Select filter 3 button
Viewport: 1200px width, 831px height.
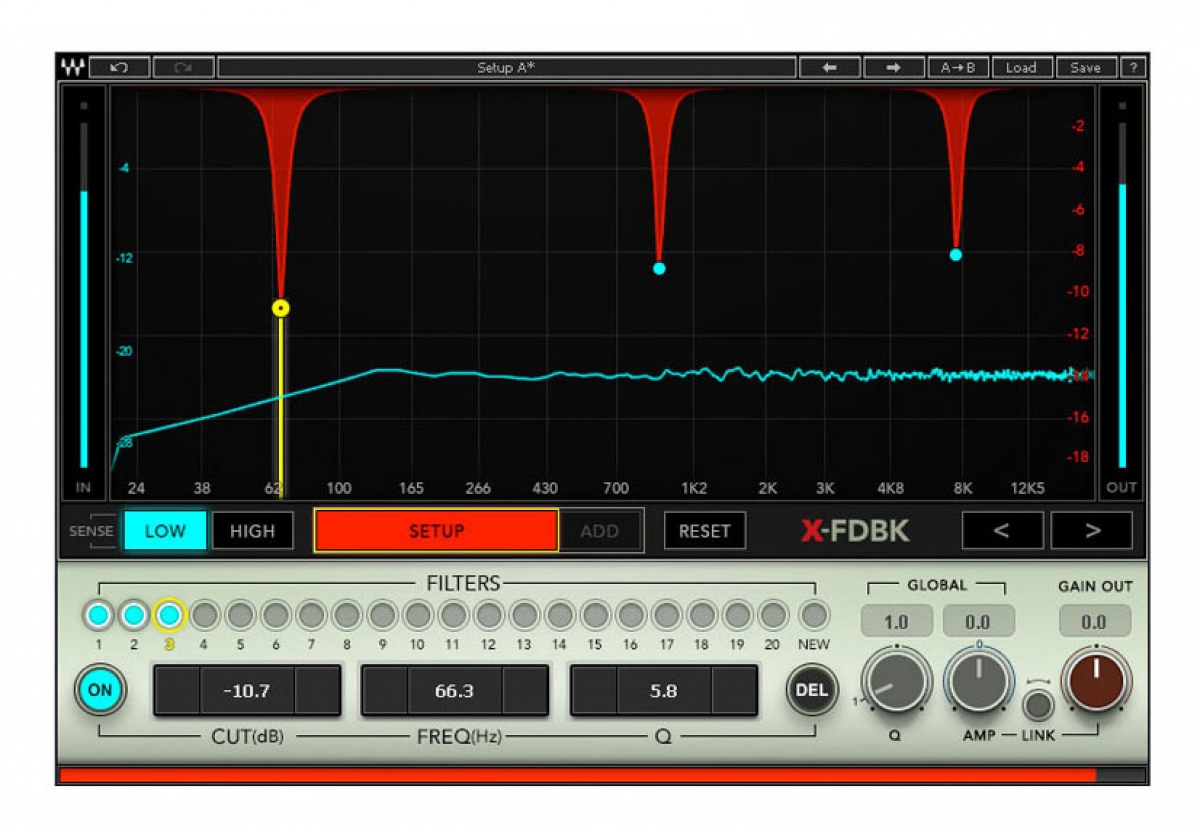(169, 615)
